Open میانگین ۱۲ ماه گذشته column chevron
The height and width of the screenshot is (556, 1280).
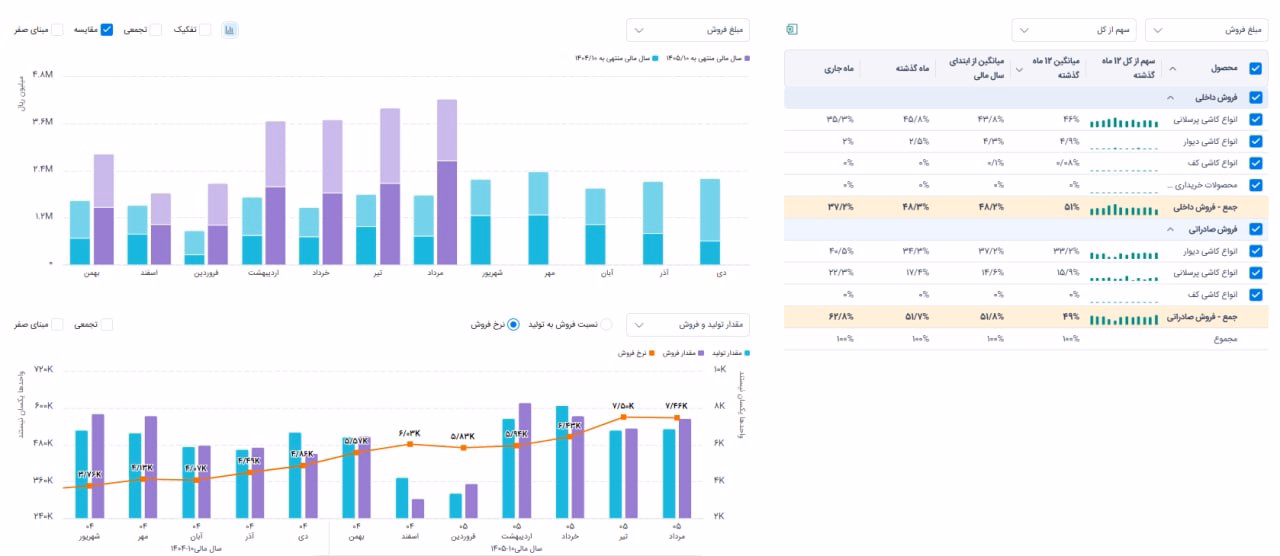click(x=1019, y=69)
